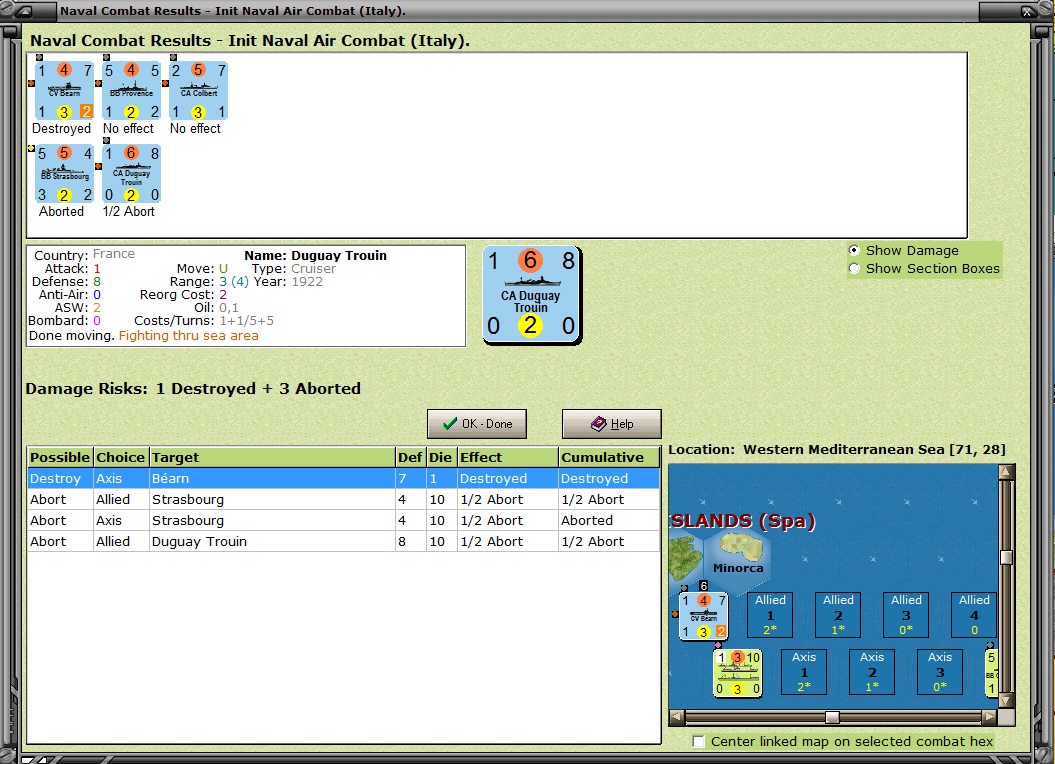The image size is (1055, 764).
Task: Click the CV Béarn counter on the map
Action: [x=703, y=616]
